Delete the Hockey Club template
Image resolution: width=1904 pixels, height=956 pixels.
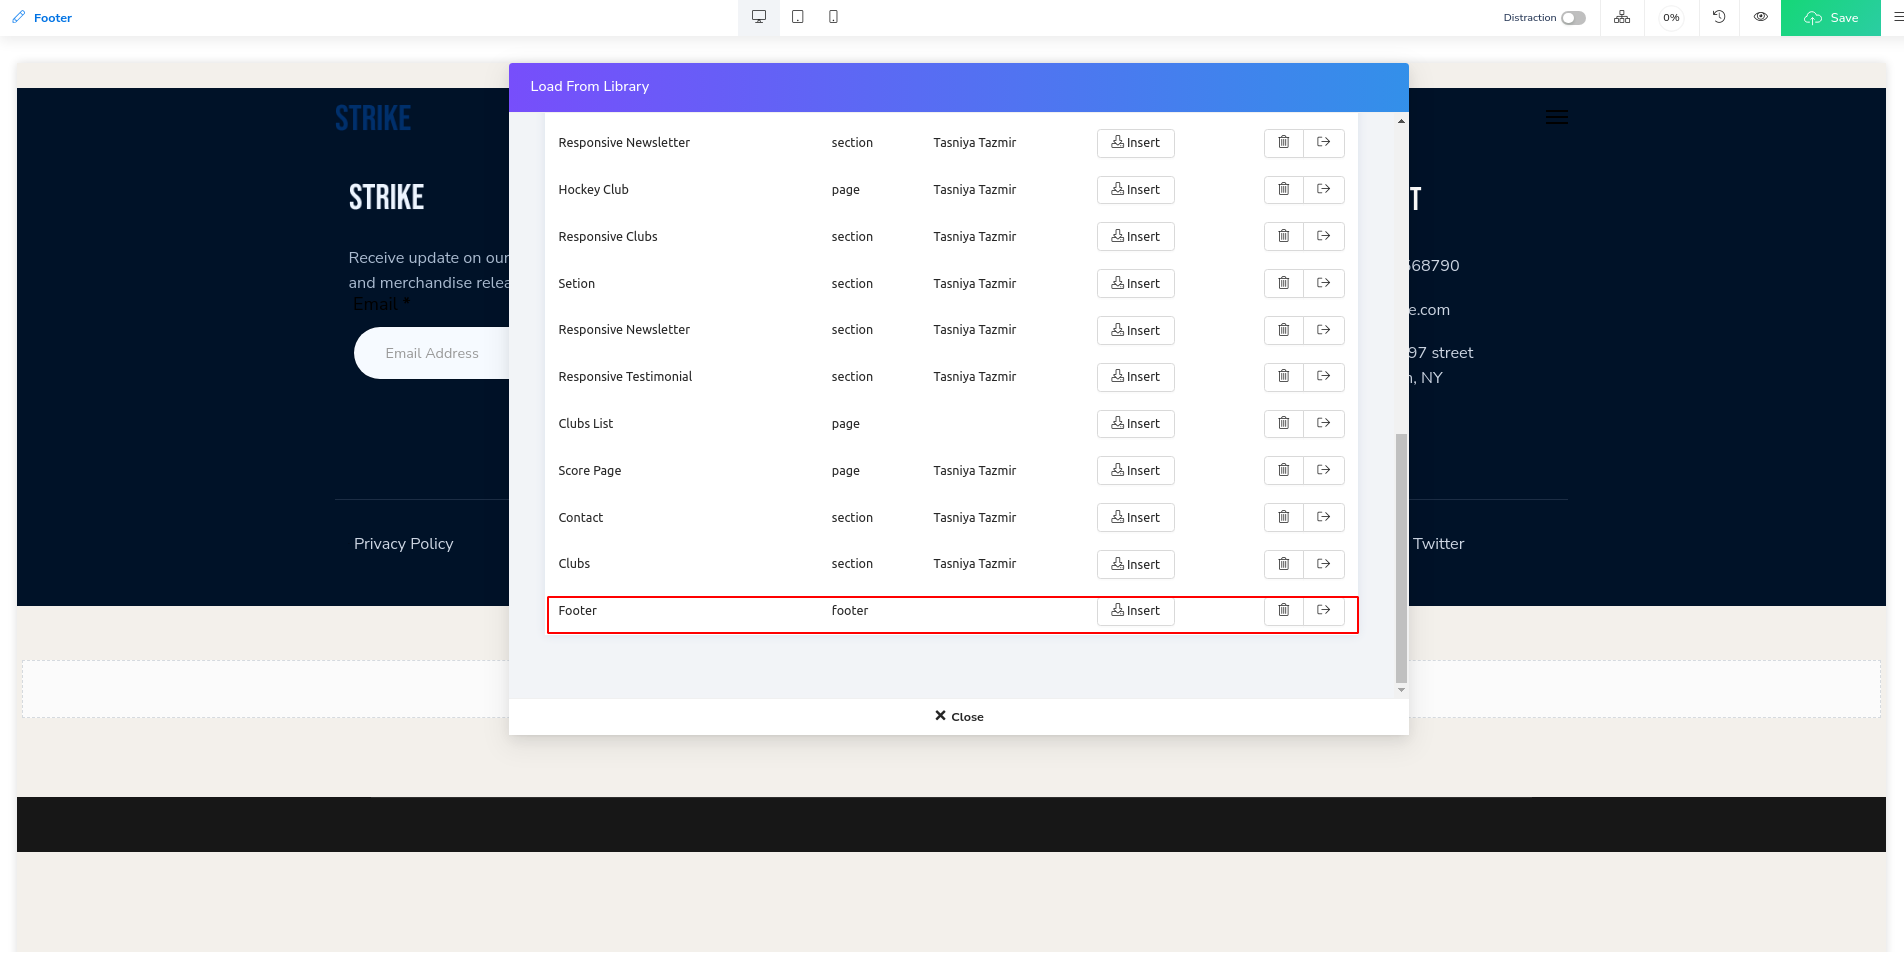point(1283,189)
